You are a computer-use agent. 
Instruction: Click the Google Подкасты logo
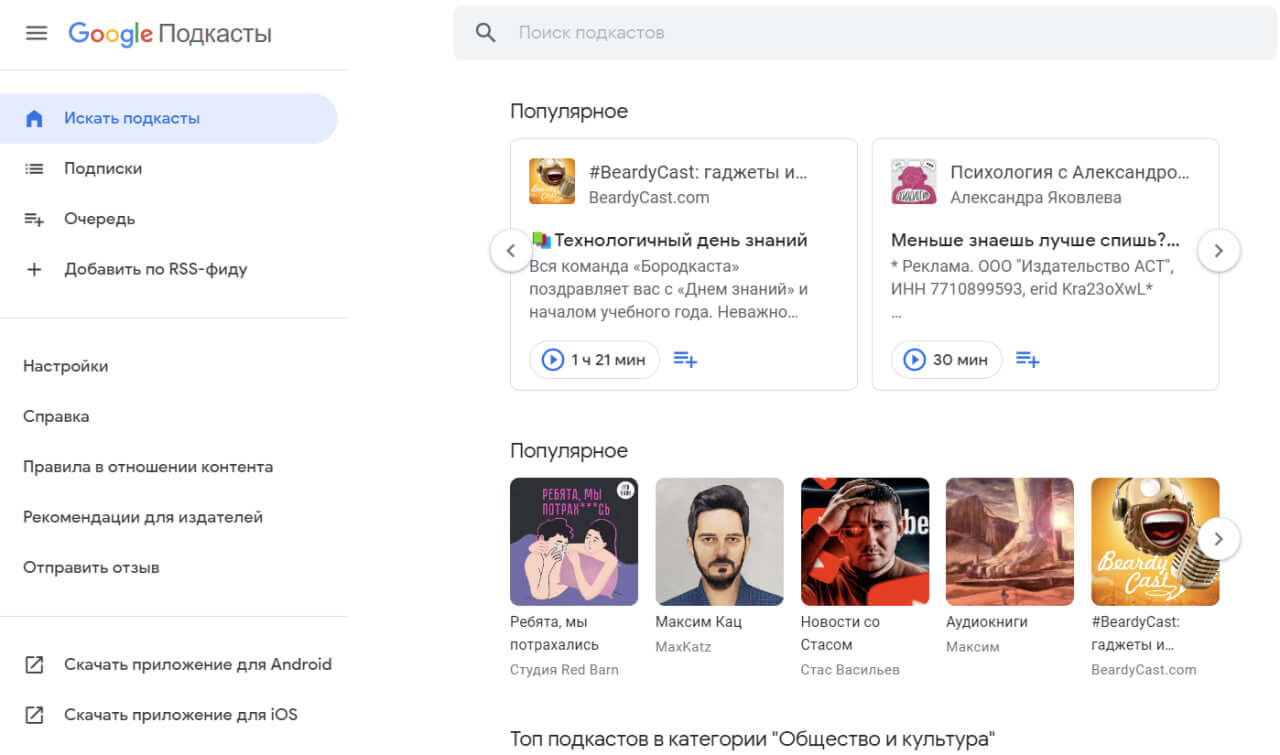tap(170, 33)
